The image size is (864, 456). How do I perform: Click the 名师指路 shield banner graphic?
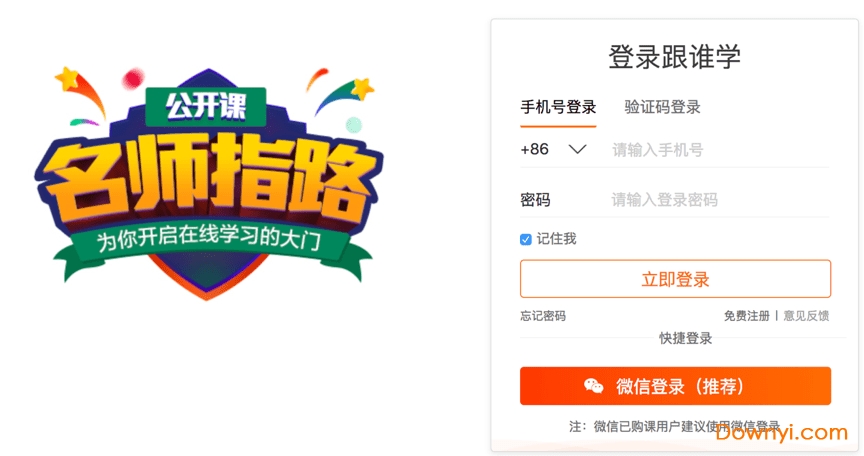tap(208, 183)
